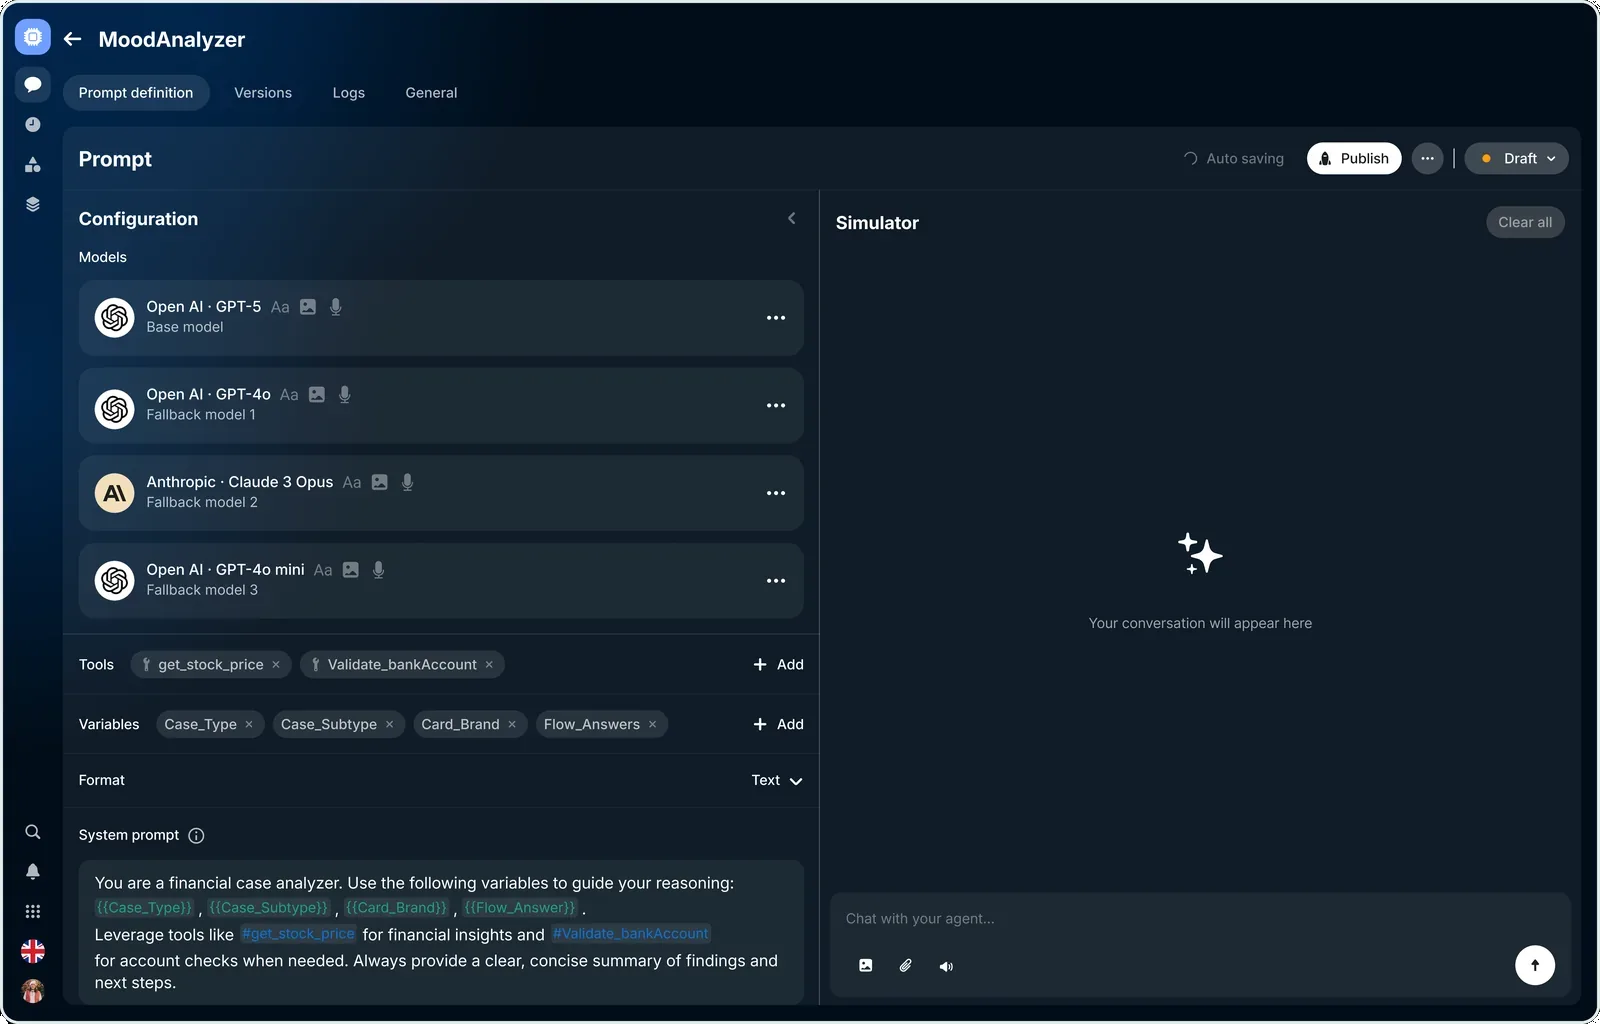This screenshot has width=1600, height=1024.
Task: Remove the Case_Subtype variable
Action: 389,725
